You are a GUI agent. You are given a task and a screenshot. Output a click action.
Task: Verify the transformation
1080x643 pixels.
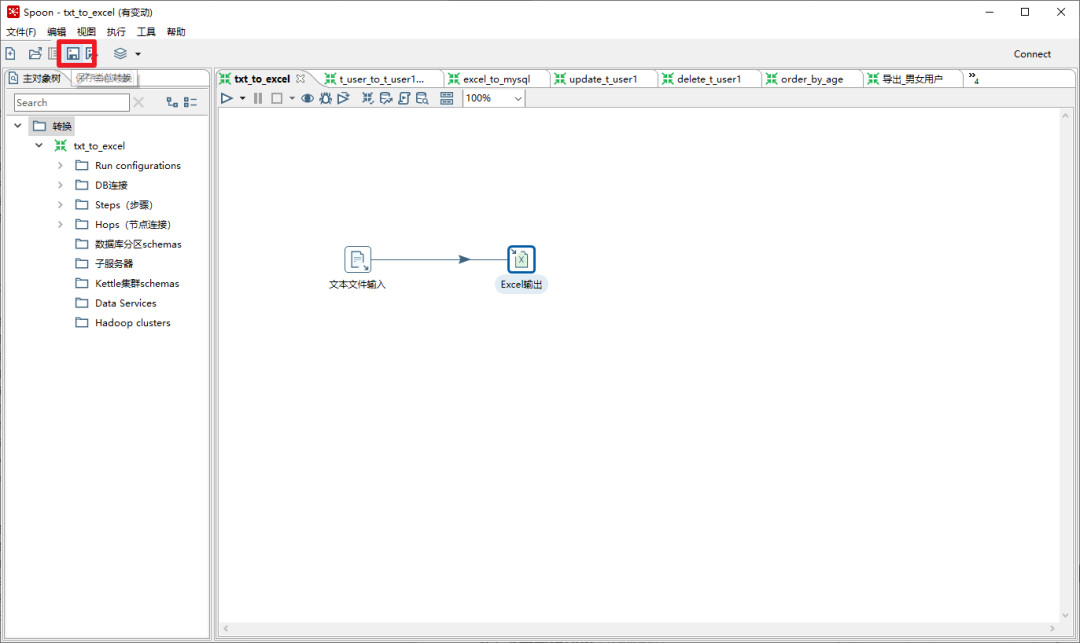pos(368,98)
